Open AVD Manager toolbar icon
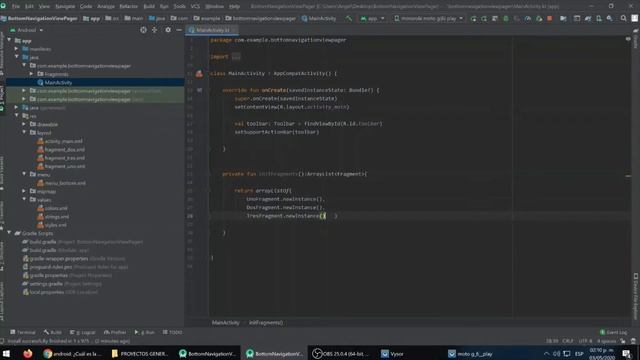The image size is (640, 360). pos(599,18)
